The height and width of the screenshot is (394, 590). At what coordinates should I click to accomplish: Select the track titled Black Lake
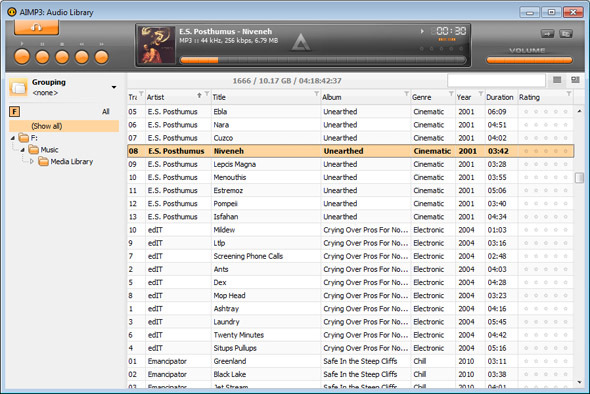(x=350, y=374)
